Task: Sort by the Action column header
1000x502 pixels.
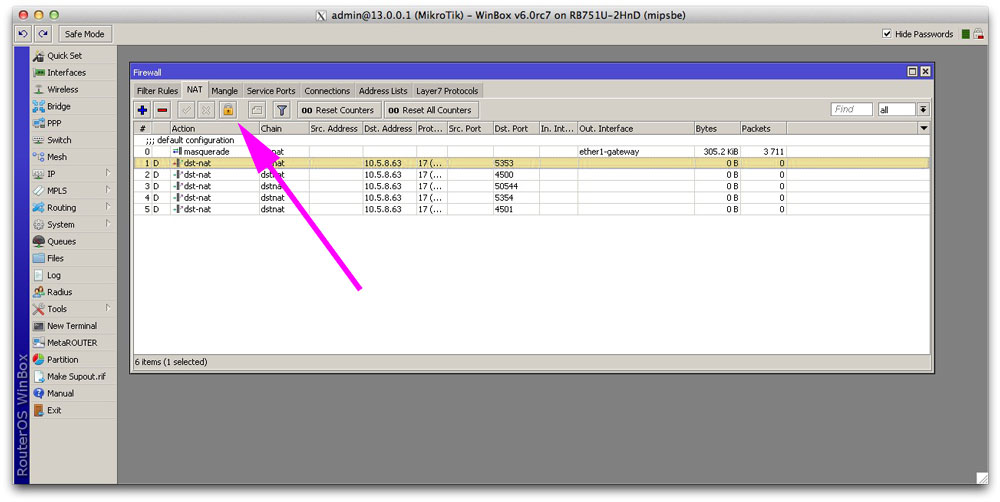Action: [x=214, y=128]
